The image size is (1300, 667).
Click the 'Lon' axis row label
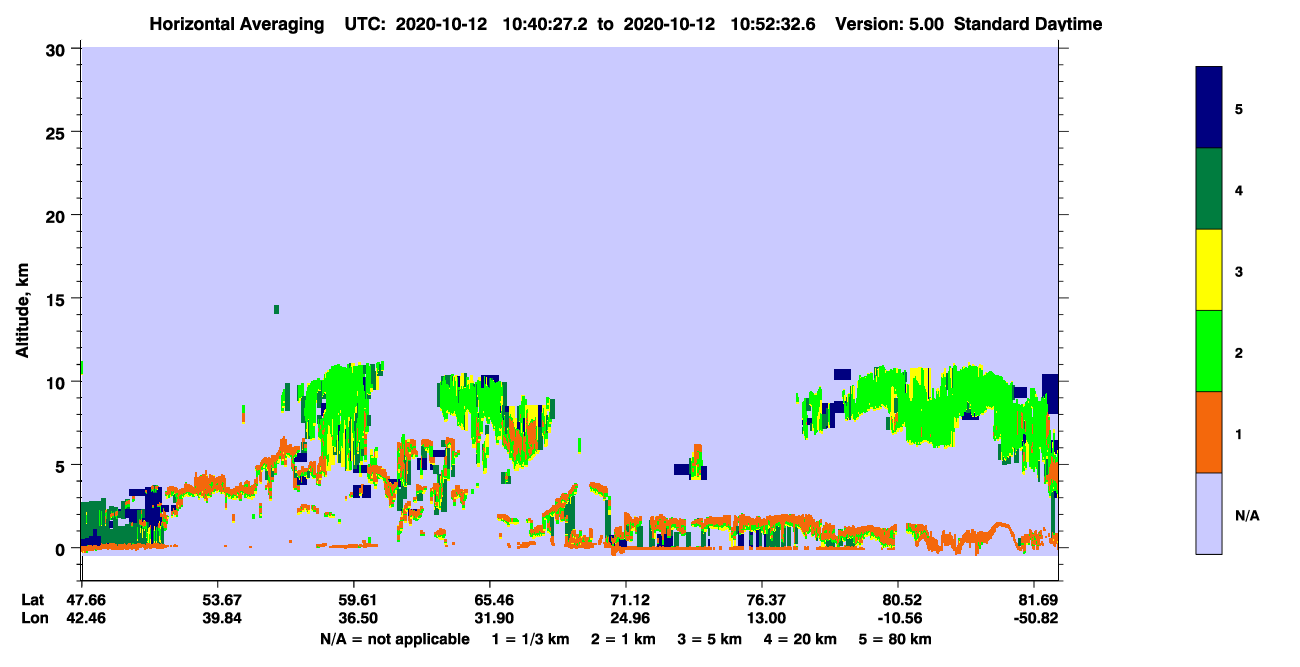pos(34,618)
